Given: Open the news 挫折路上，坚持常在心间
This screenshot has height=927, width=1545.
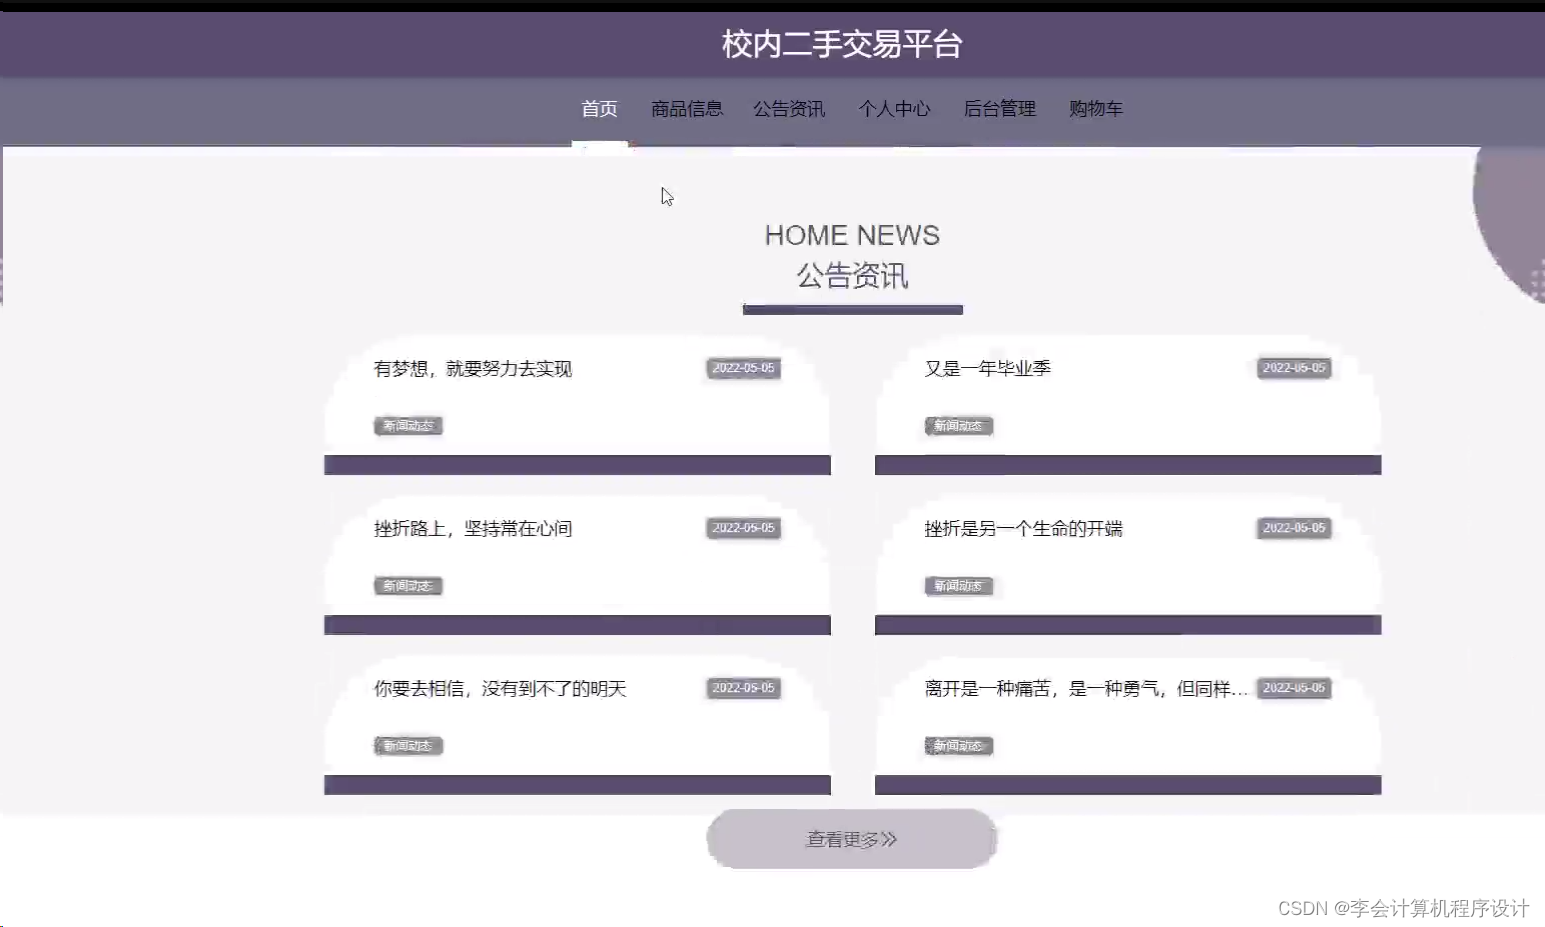Looking at the screenshot, I should tap(470, 528).
